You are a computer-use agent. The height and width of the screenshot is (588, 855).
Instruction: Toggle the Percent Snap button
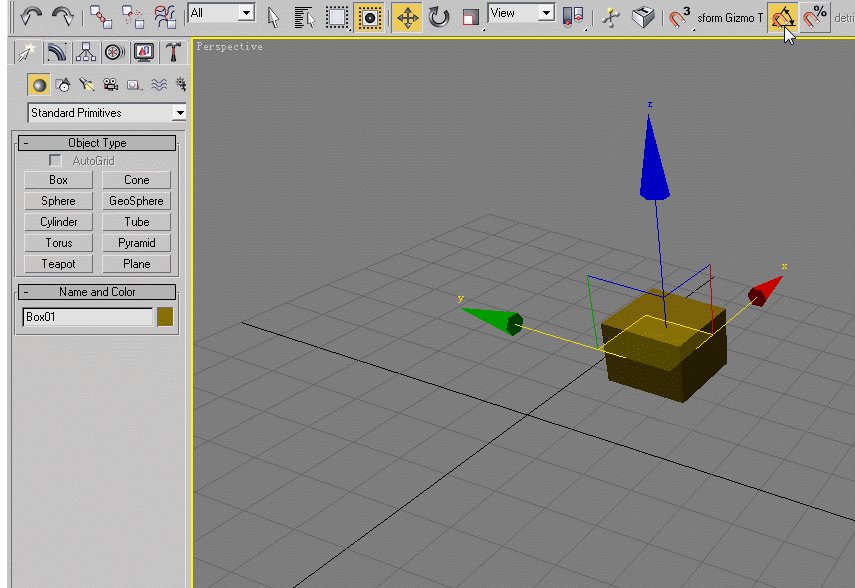(x=815, y=17)
